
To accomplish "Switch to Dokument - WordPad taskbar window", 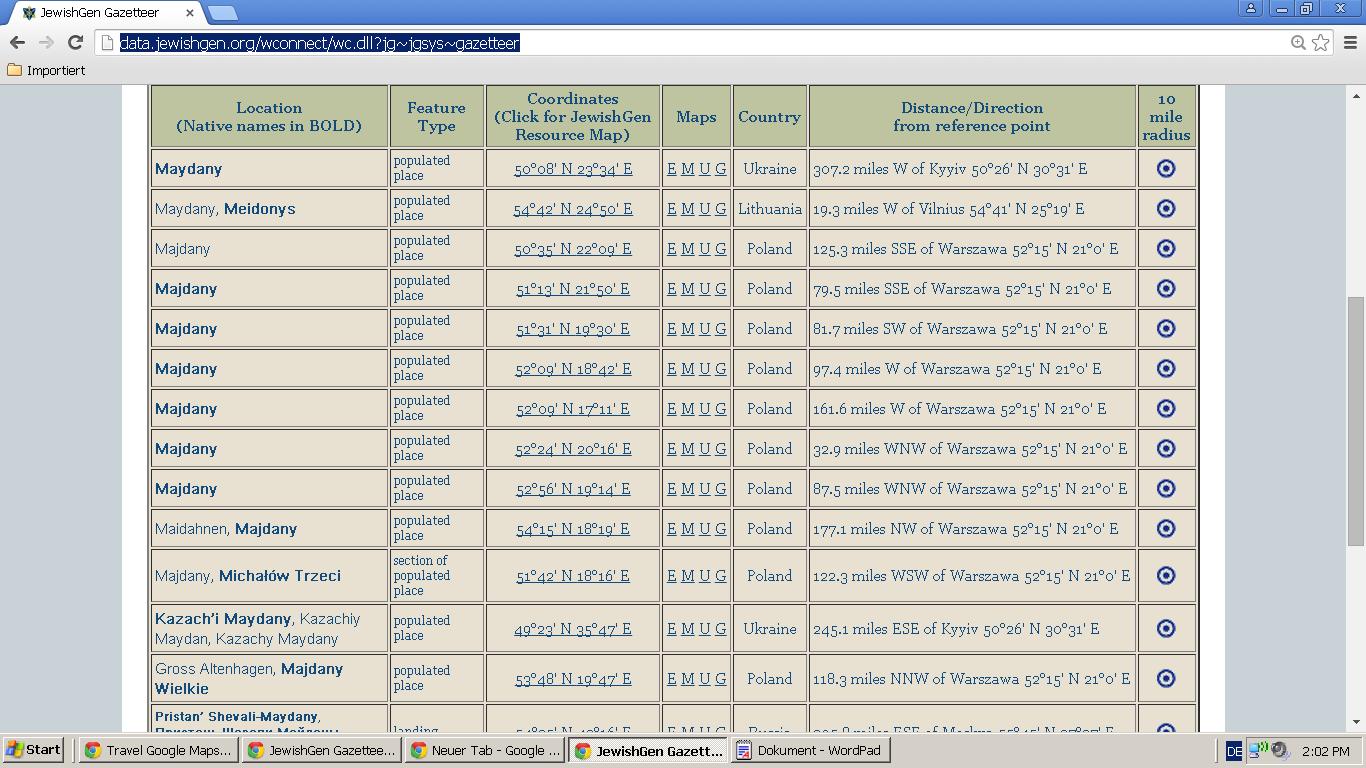I will (810, 750).
